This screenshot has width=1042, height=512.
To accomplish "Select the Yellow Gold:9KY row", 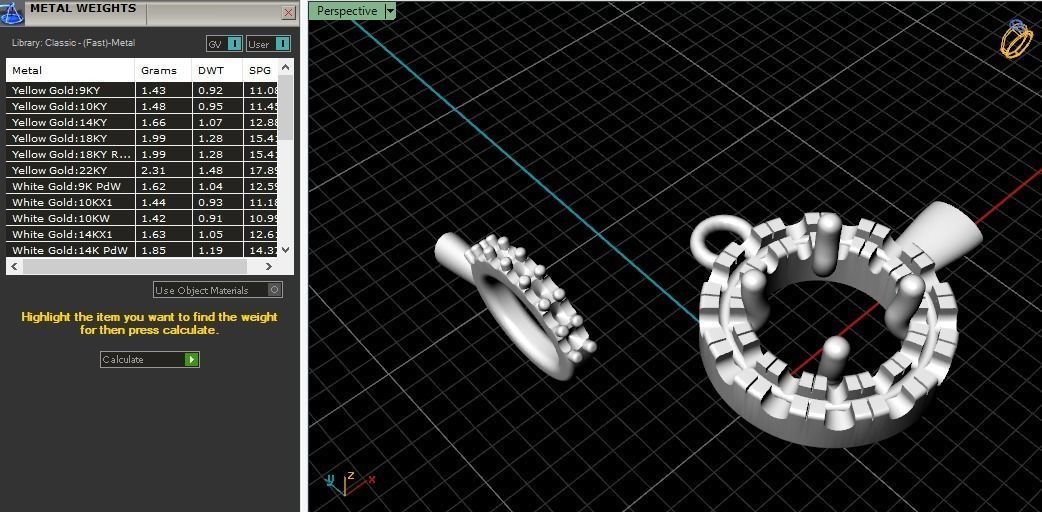I will pos(142,90).
